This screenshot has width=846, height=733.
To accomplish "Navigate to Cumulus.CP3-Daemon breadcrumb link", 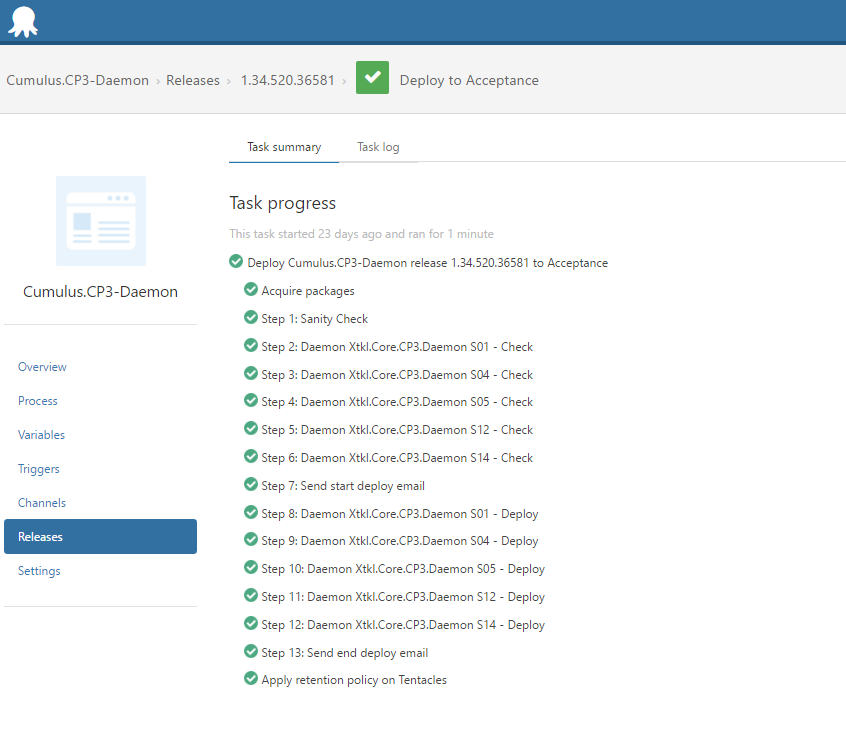I will click(78, 80).
